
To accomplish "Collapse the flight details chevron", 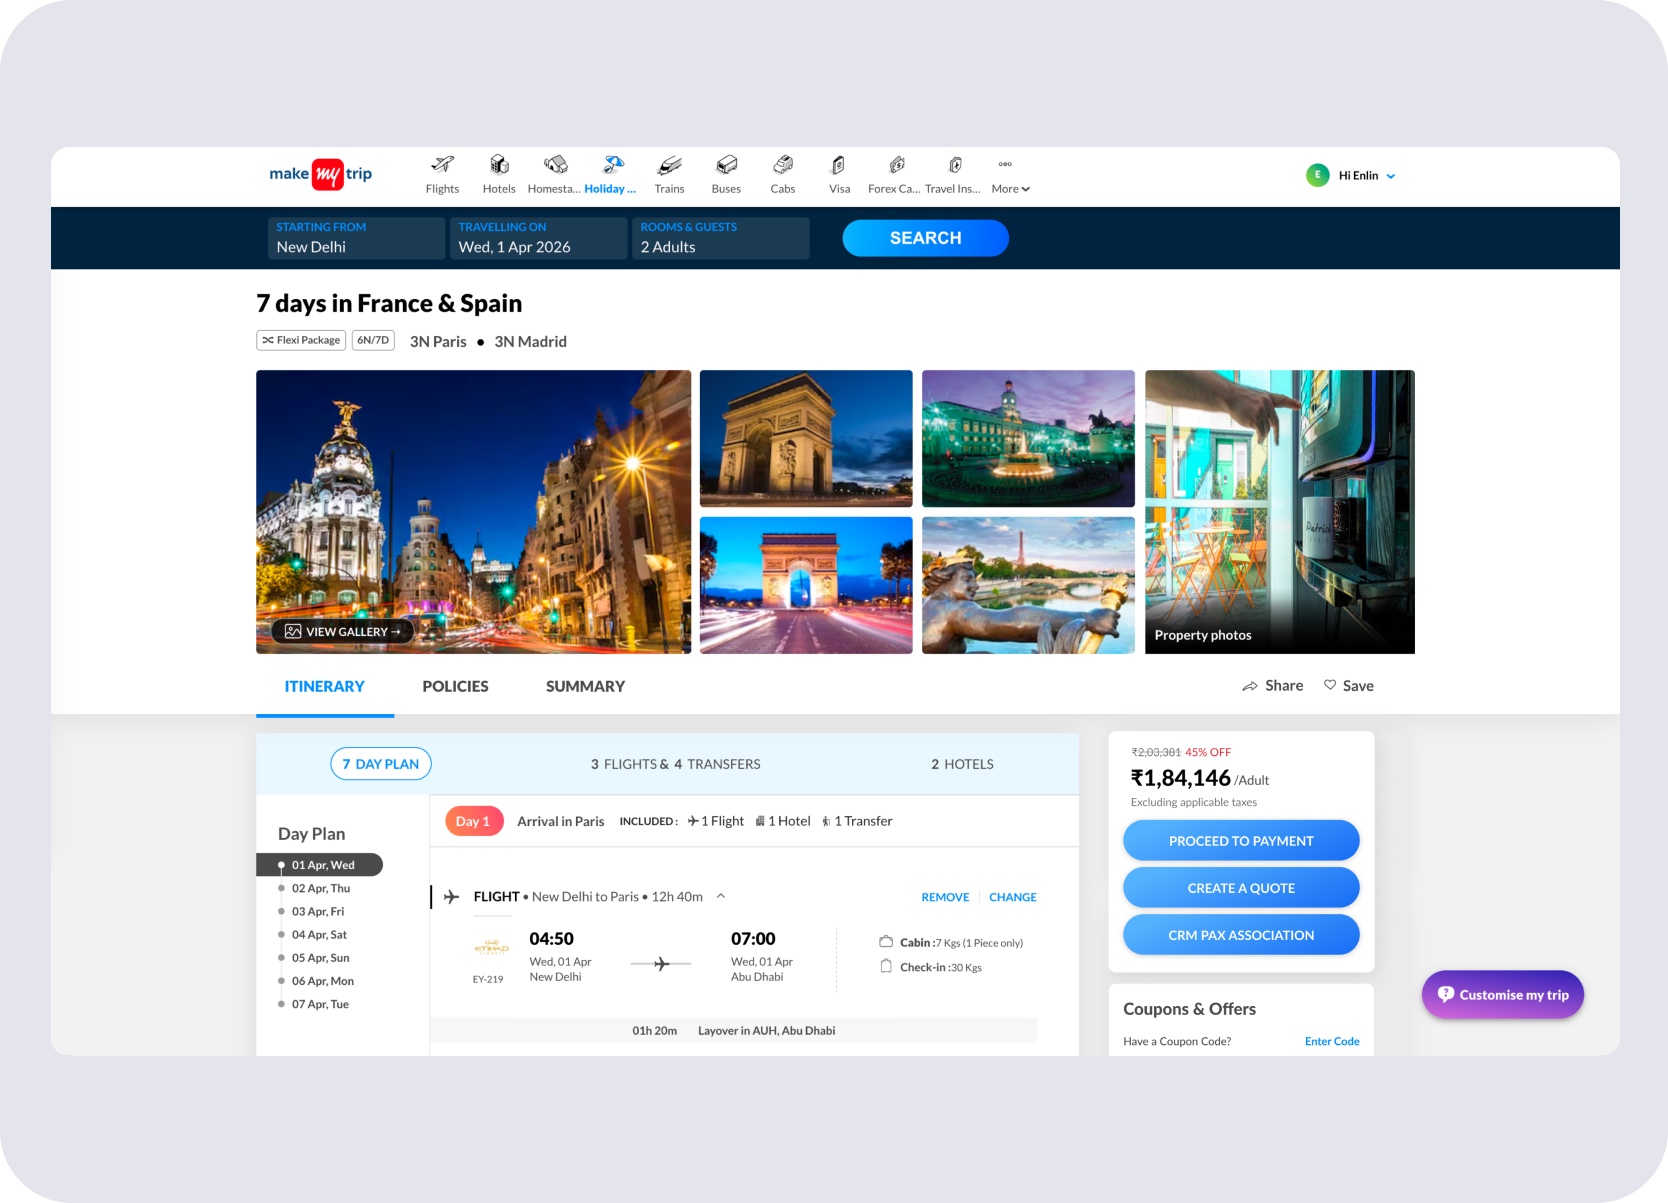I will tap(720, 896).
